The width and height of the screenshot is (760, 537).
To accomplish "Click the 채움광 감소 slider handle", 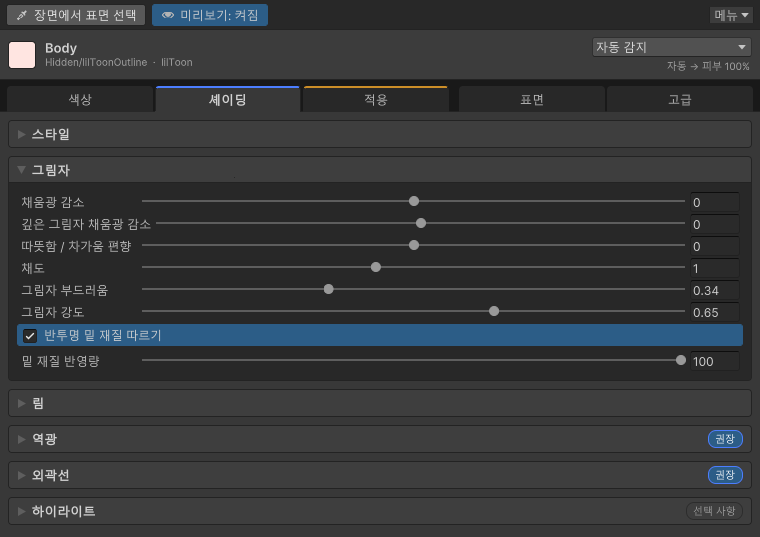I will tap(413, 201).
